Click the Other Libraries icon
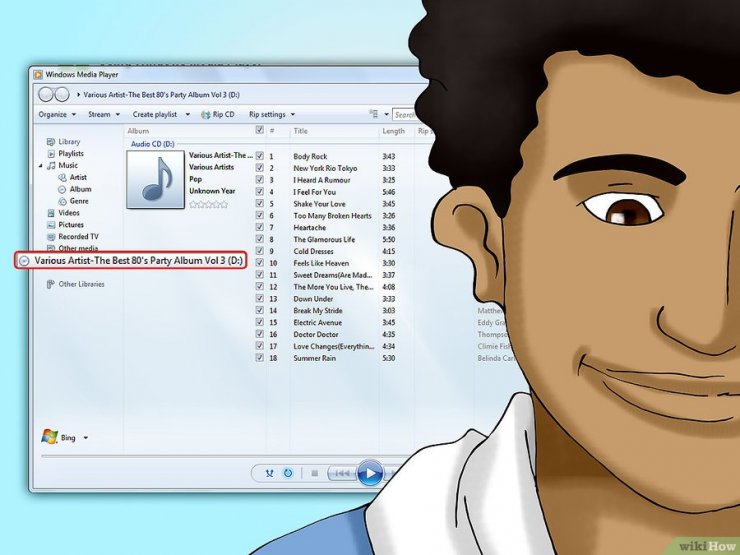Image resolution: width=740 pixels, height=555 pixels. pyautogui.click(x=50, y=284)
